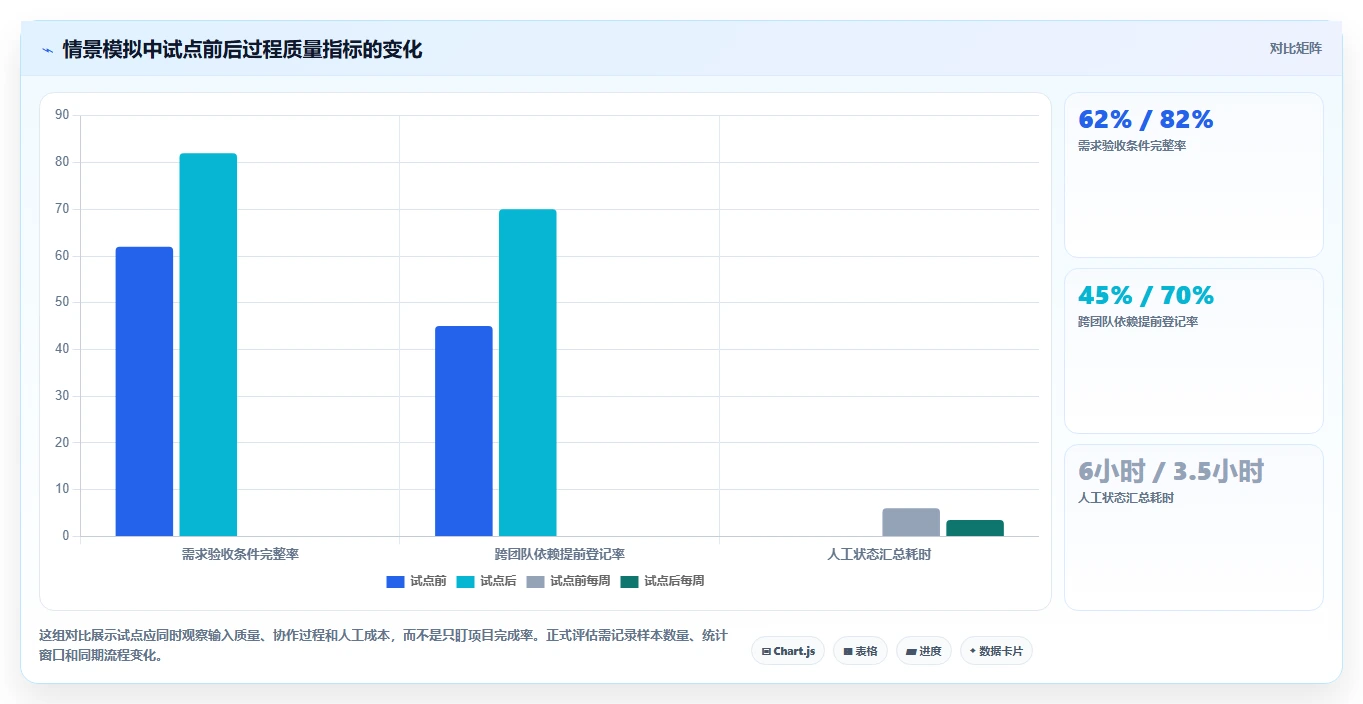Click the x-axis label 需求验收条件完整率
The height and width of the screenshot is (704, 1363).
point(240,554)
